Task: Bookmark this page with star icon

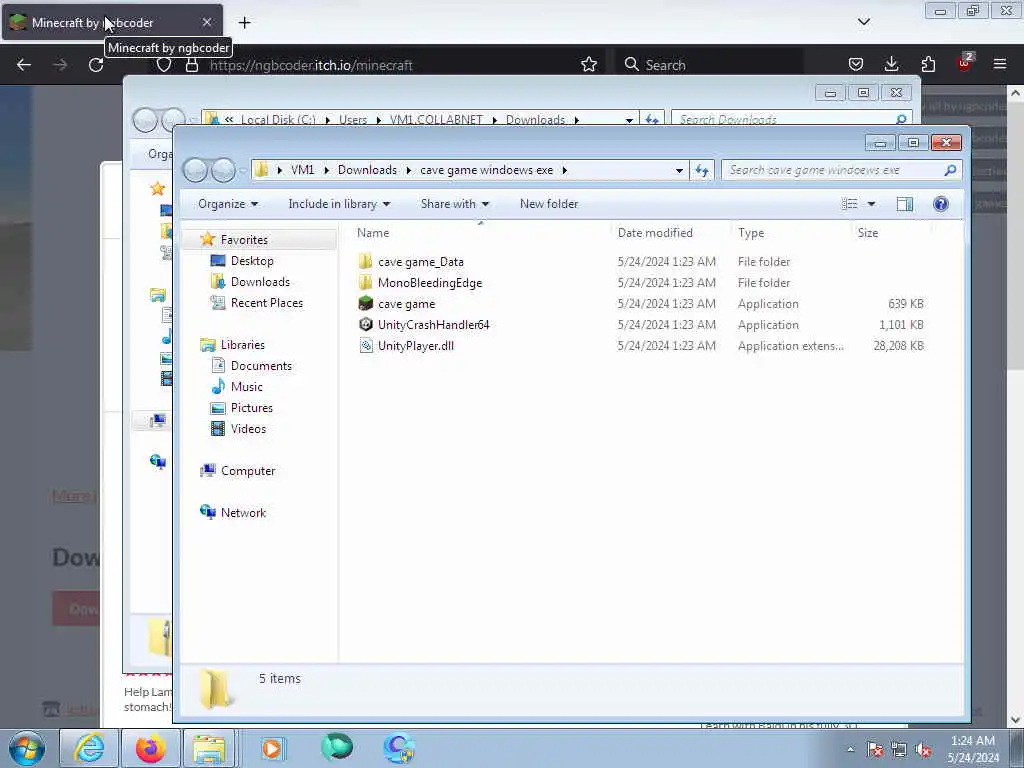Action: (588, 65)
